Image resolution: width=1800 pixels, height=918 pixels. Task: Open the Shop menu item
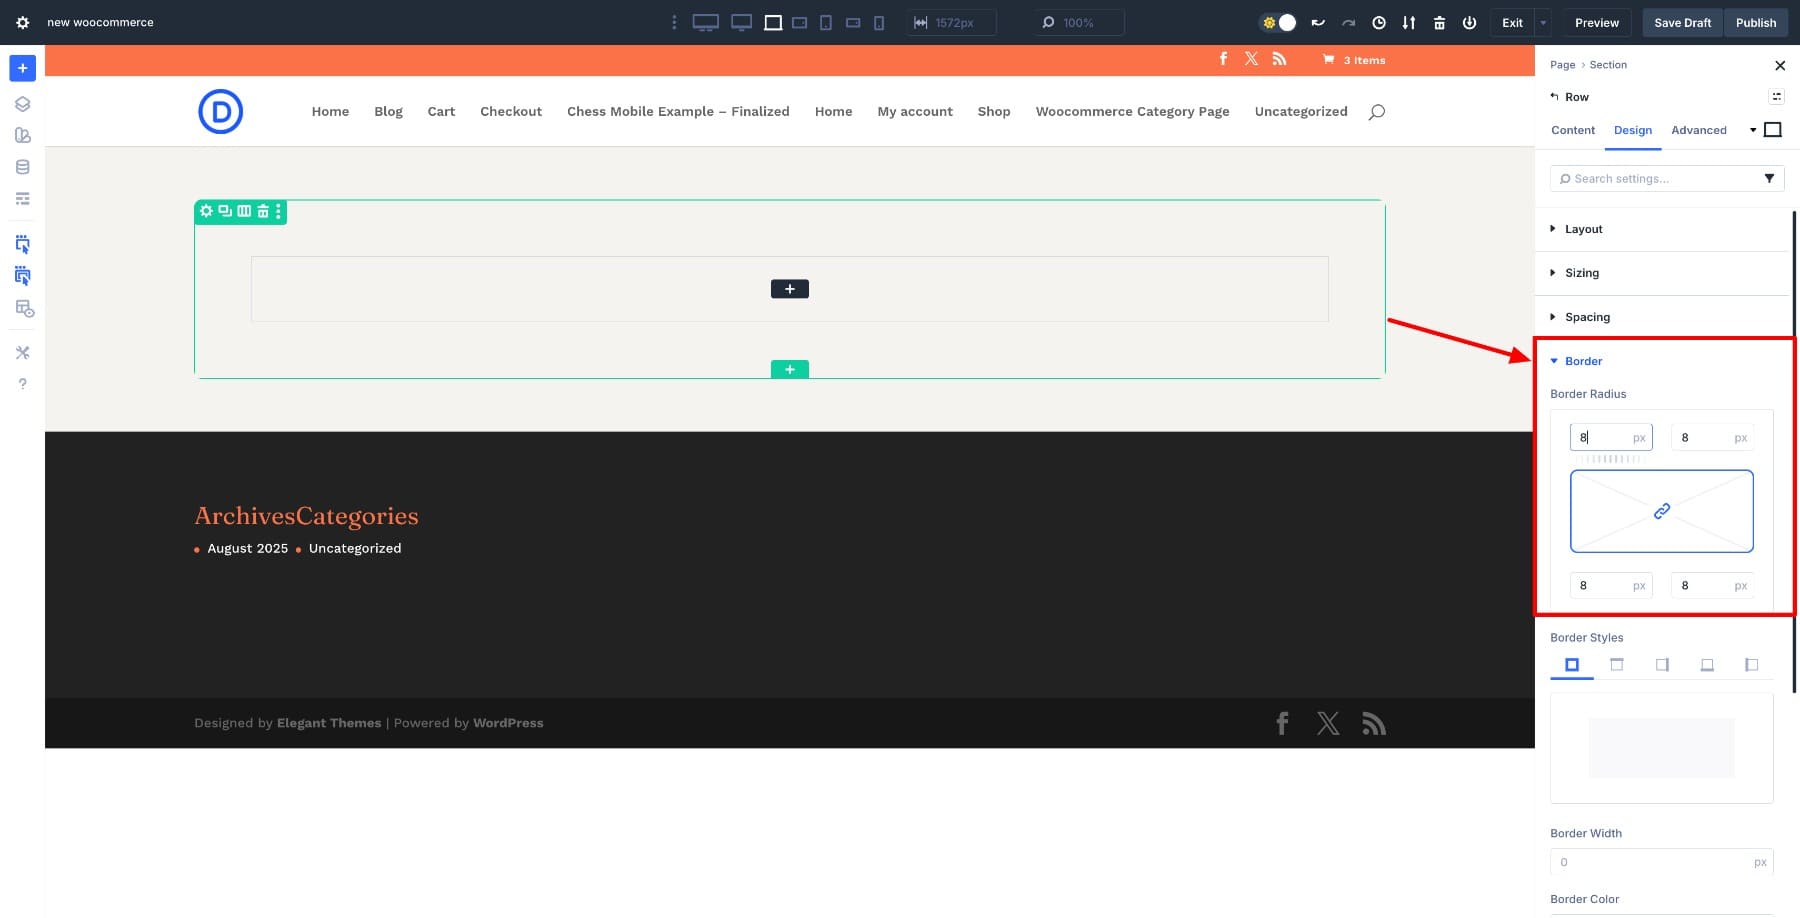993,111
